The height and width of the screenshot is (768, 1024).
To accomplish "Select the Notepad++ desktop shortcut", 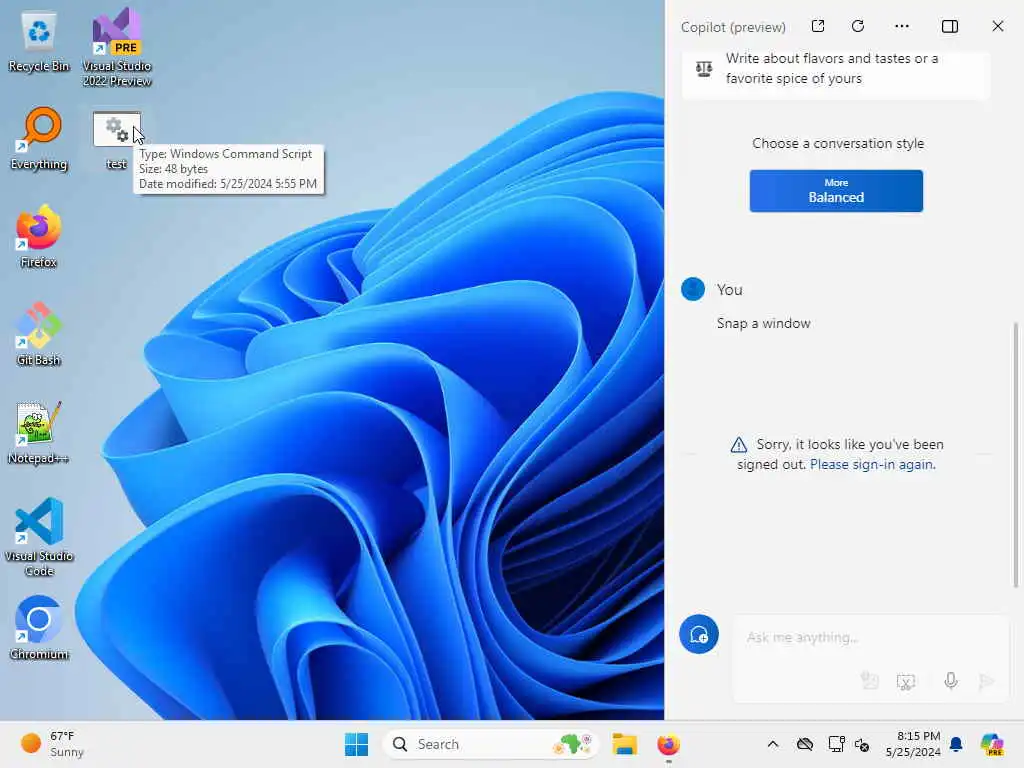I will pyautogui.click(x=39, y=433).
